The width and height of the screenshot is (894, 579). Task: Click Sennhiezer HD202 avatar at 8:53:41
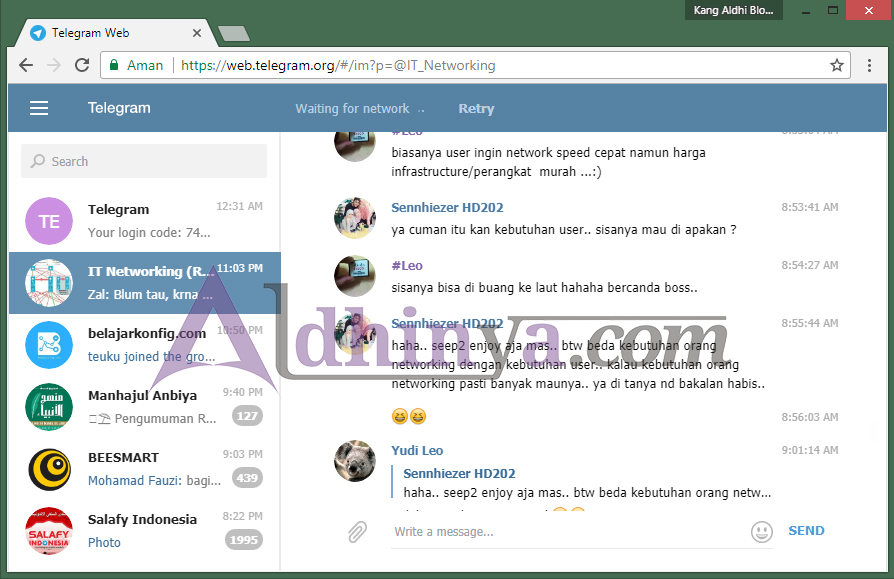[x=355, y=218]
